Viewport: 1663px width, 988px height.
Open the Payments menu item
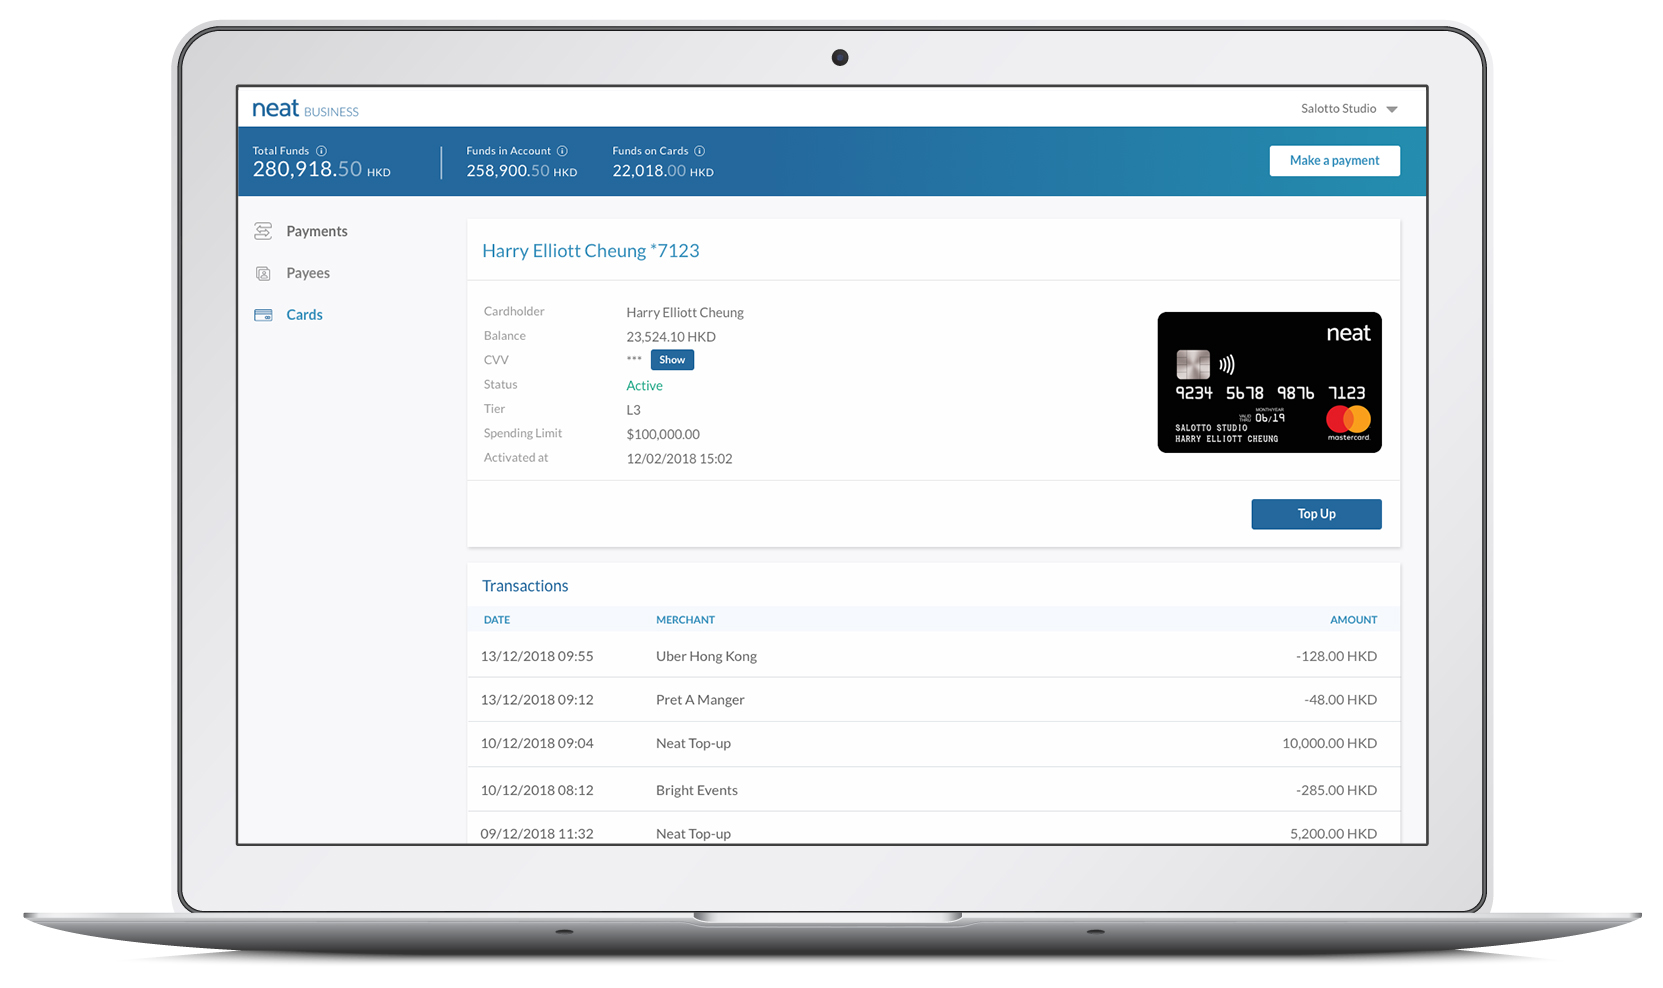click(317, 231)
